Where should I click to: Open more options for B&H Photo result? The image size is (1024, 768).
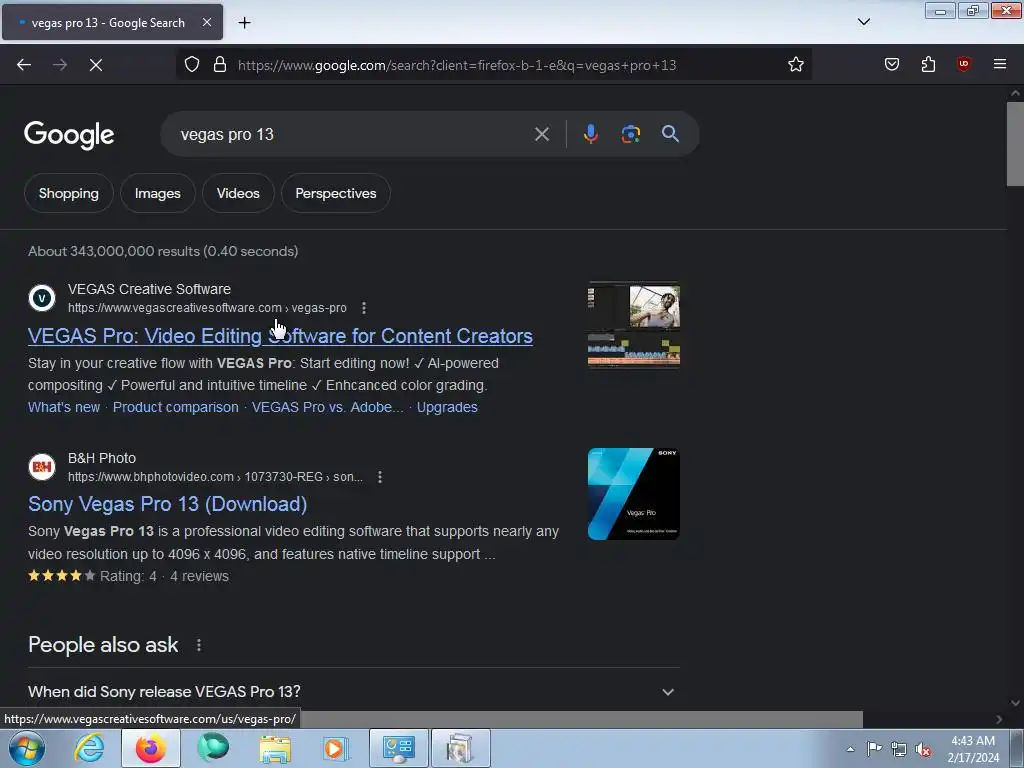(379, 477)
